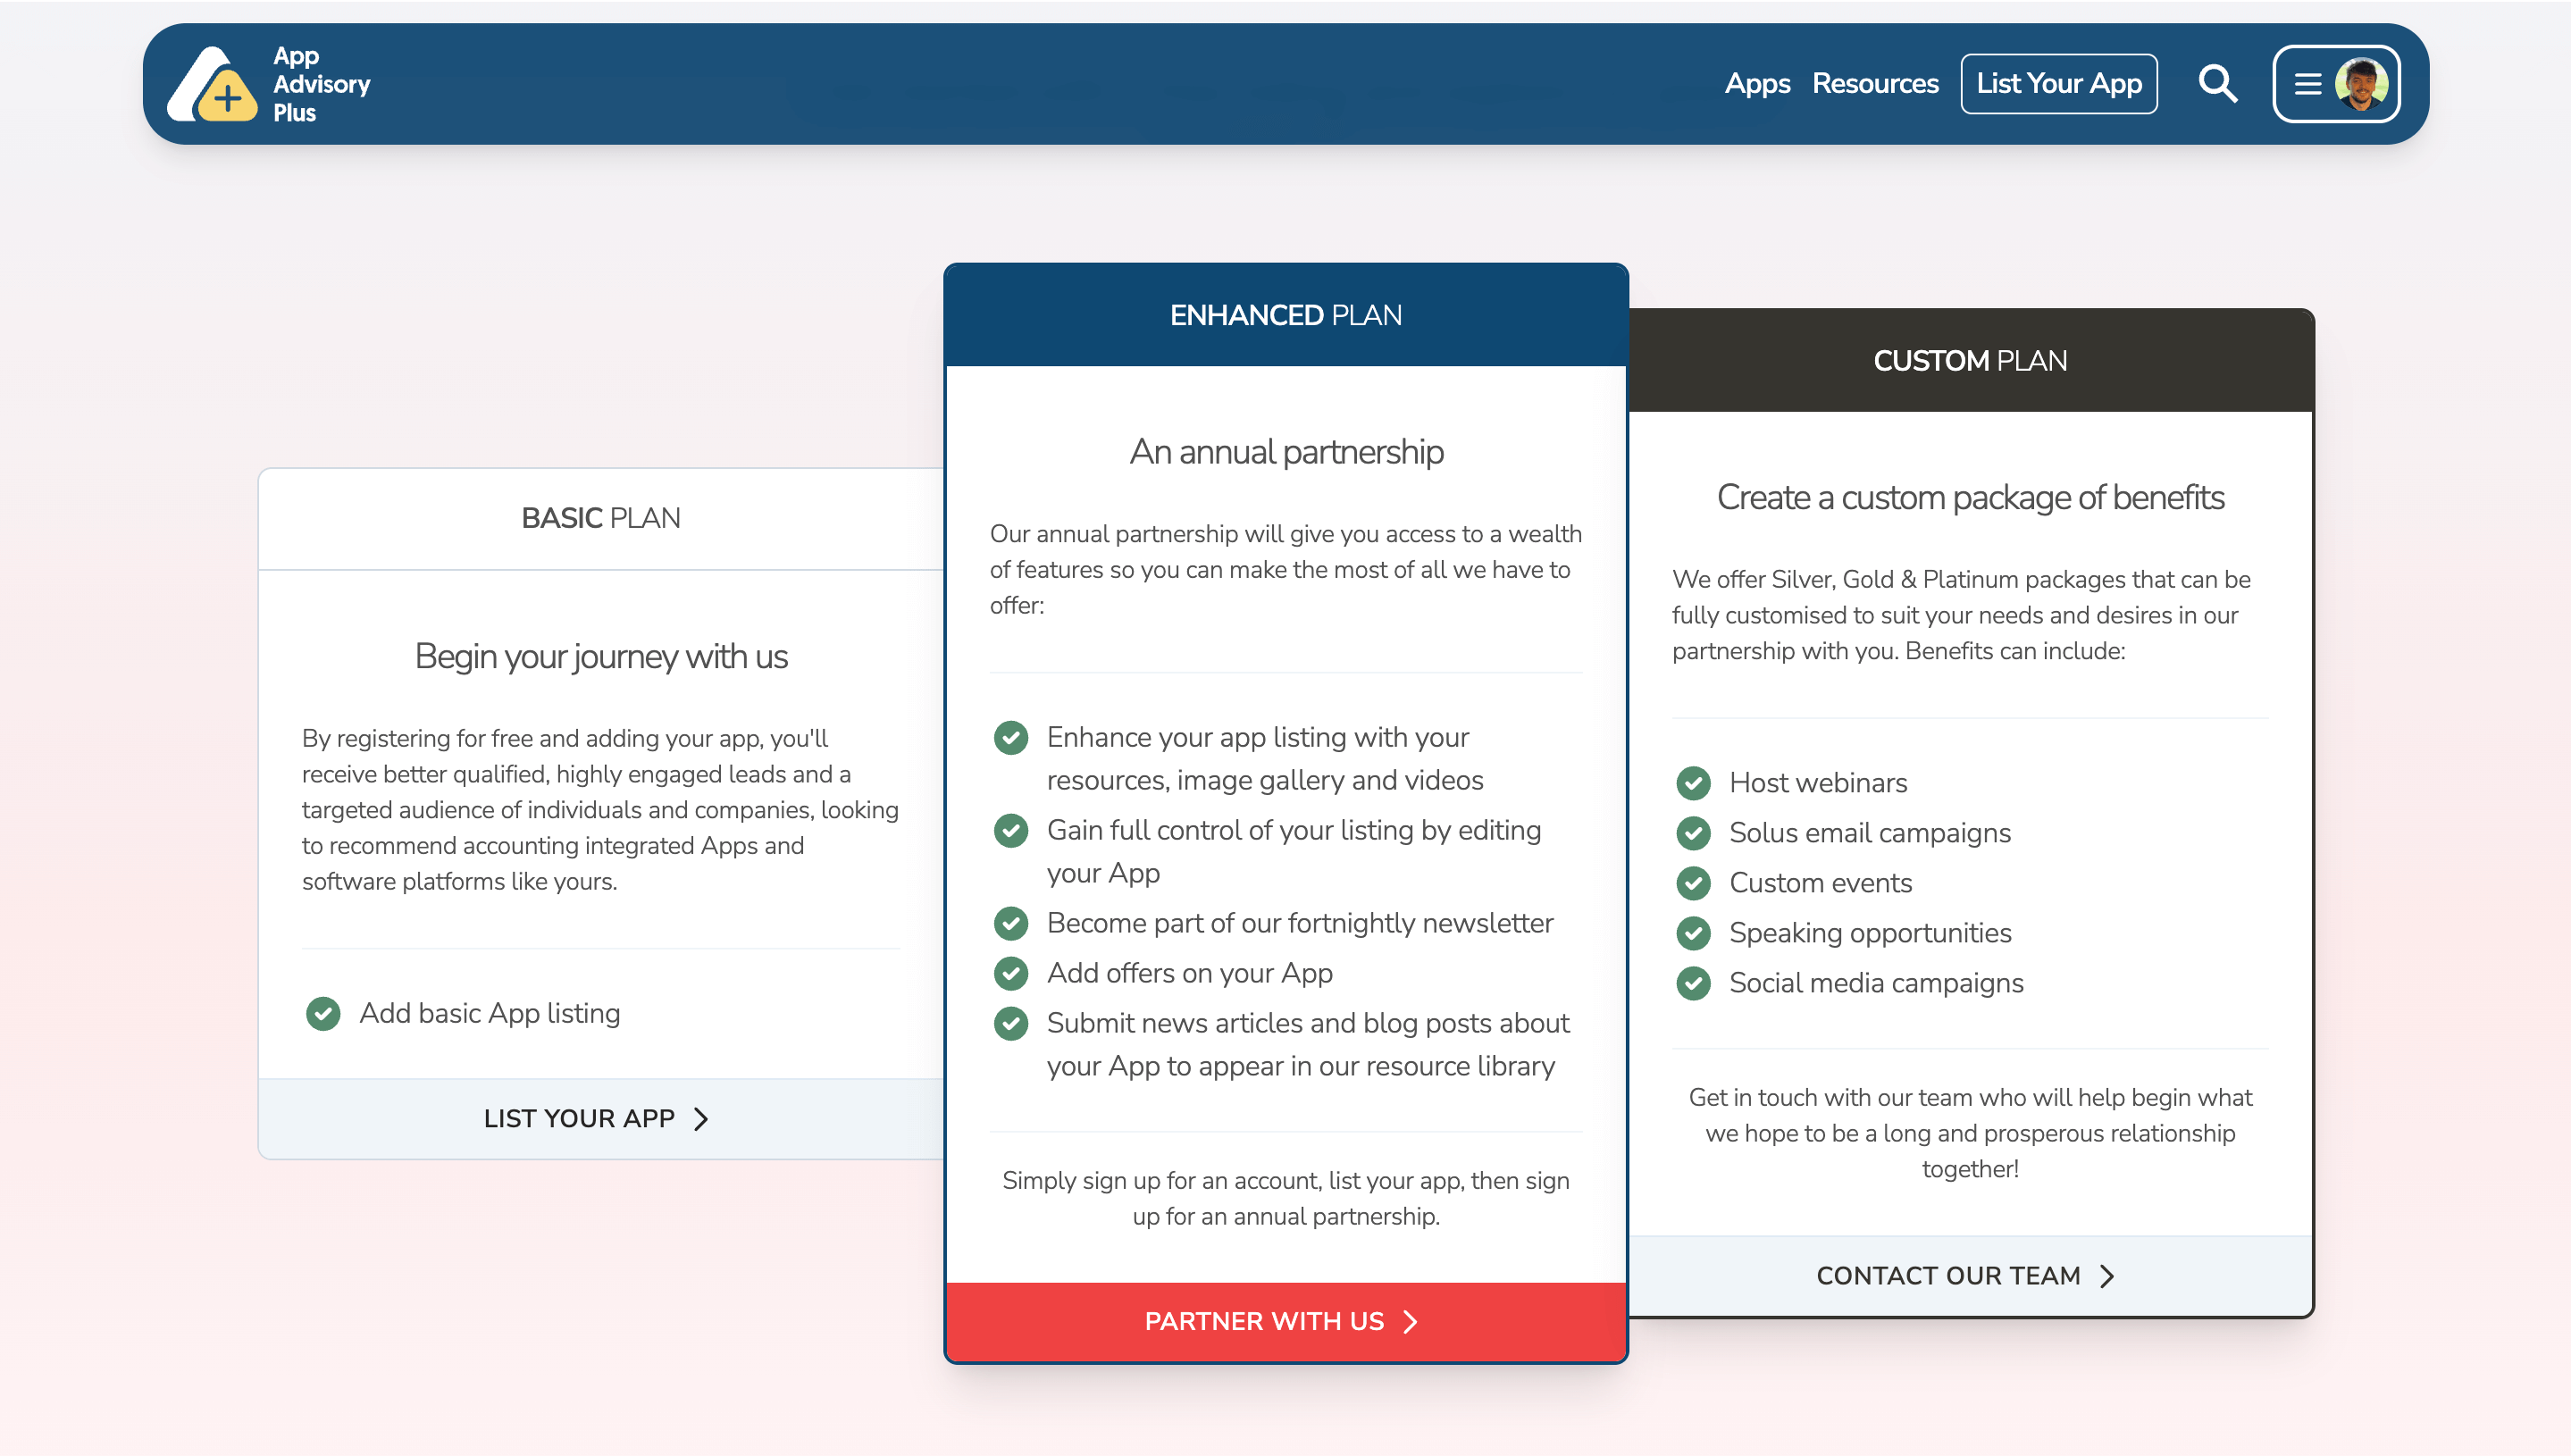Click the chevron beside CONTACT OUR TEAM

click(2107, 1276)
